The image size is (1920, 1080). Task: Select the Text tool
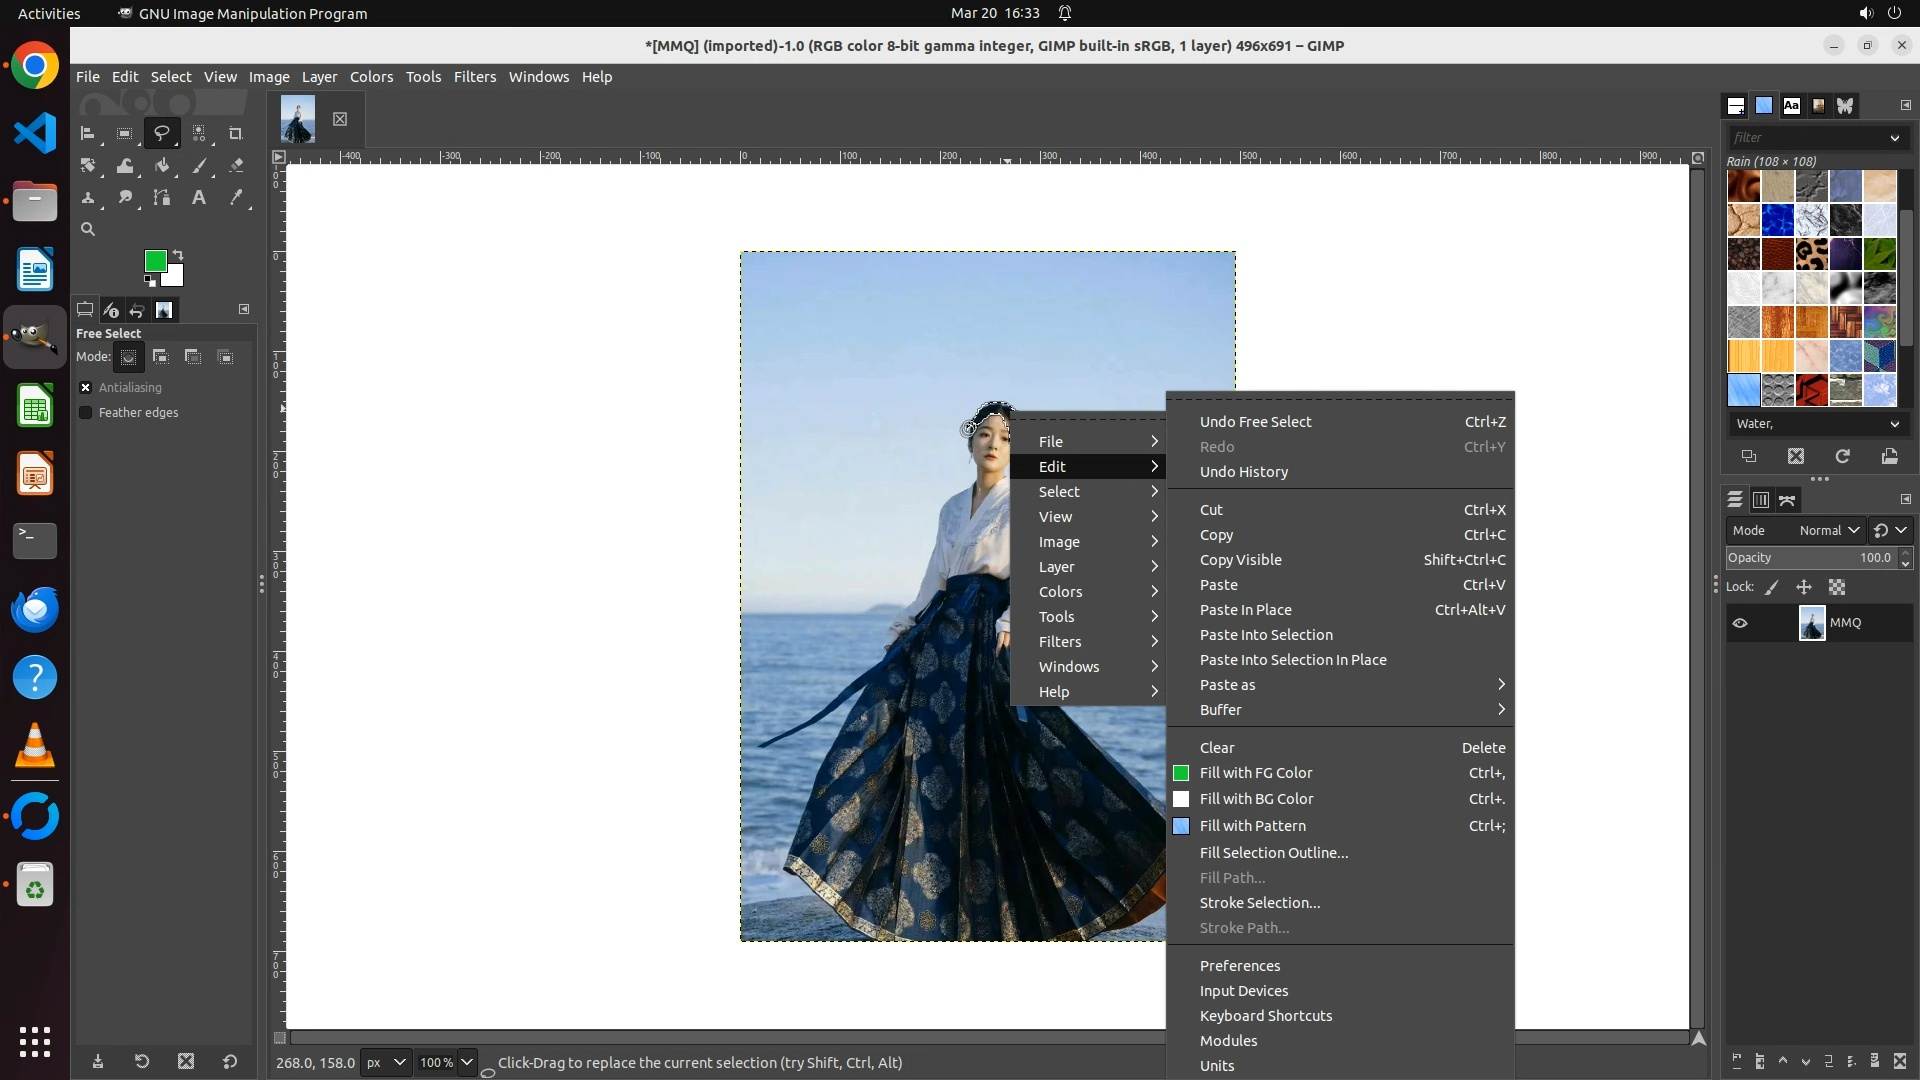[x=199, y=198]
